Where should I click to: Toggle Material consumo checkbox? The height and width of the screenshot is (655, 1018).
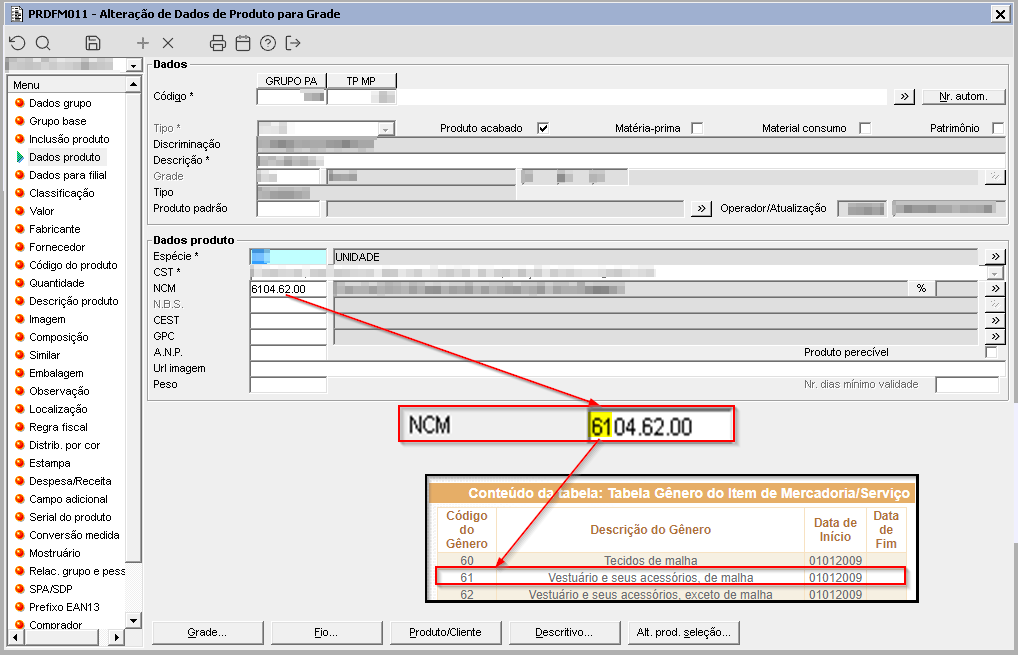point(865,128)
